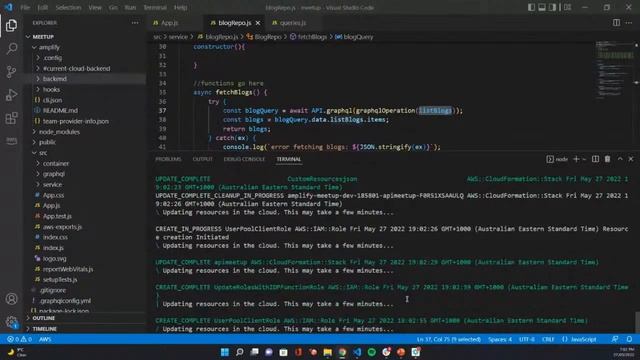640x360 pixels.
Task: Click the AWS status bar entry
Action: click(45, 339)
